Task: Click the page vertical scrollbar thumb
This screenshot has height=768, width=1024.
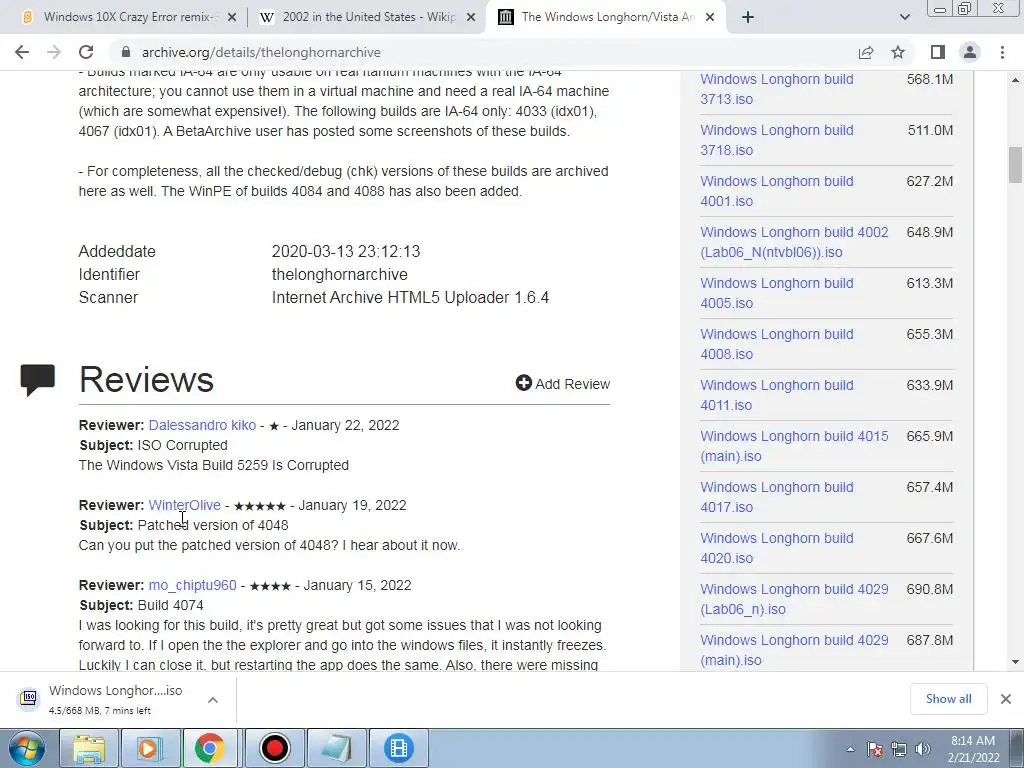Action: coord(1015,165)
